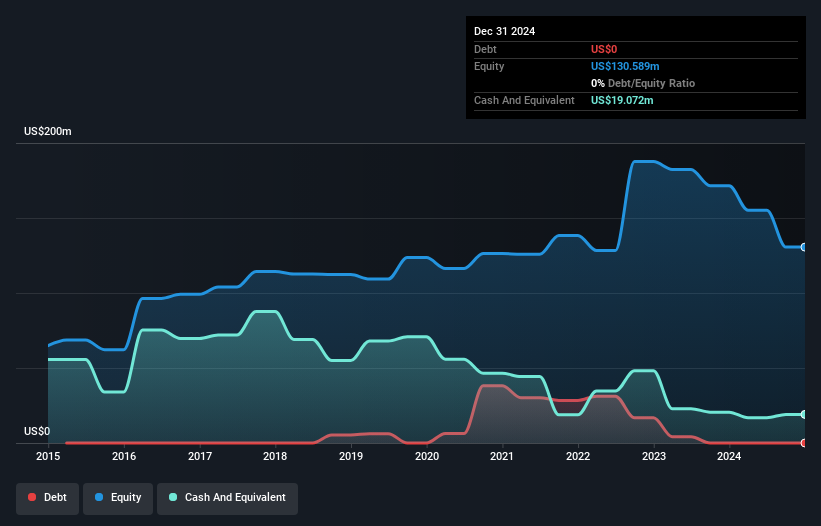The height and width of the screenshot is (526, 821).
Task: Click the Cash And Equivalent tooltip label
Action: pos(524,100)
